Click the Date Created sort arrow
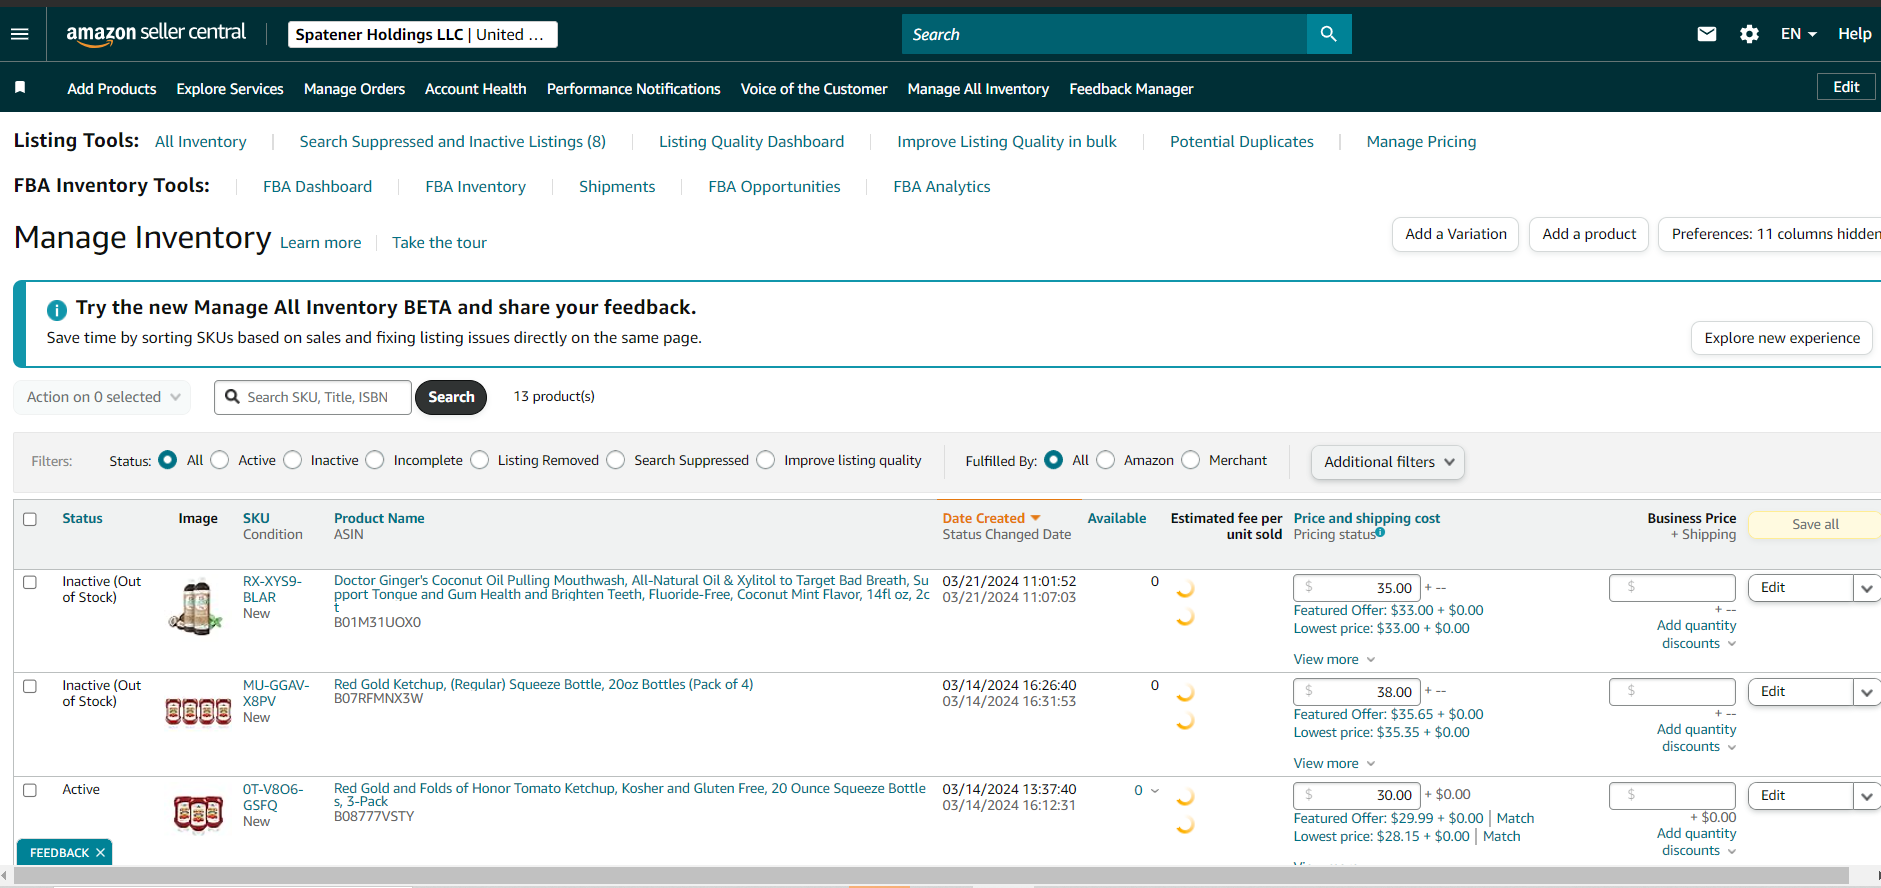 tap(1036, 518)
